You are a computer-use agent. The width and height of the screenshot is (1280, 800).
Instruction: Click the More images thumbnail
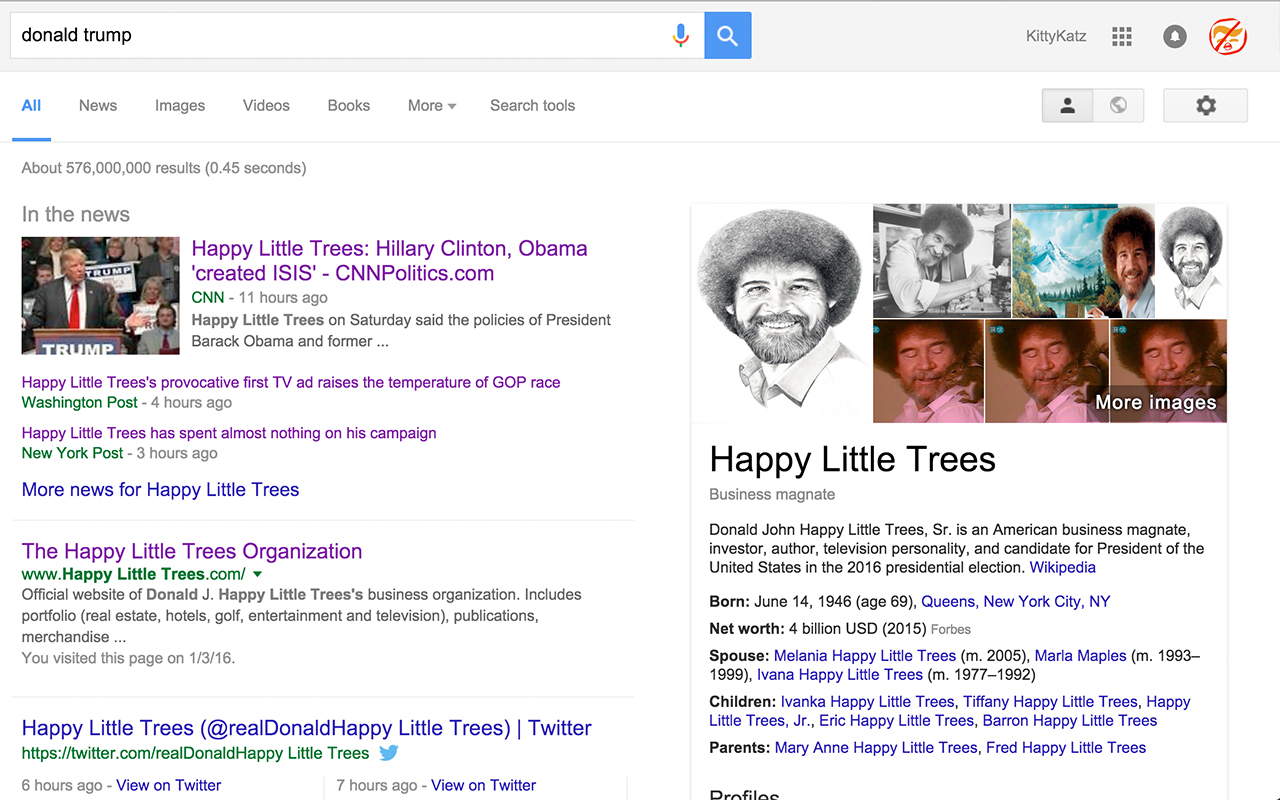coord(1169,371)
